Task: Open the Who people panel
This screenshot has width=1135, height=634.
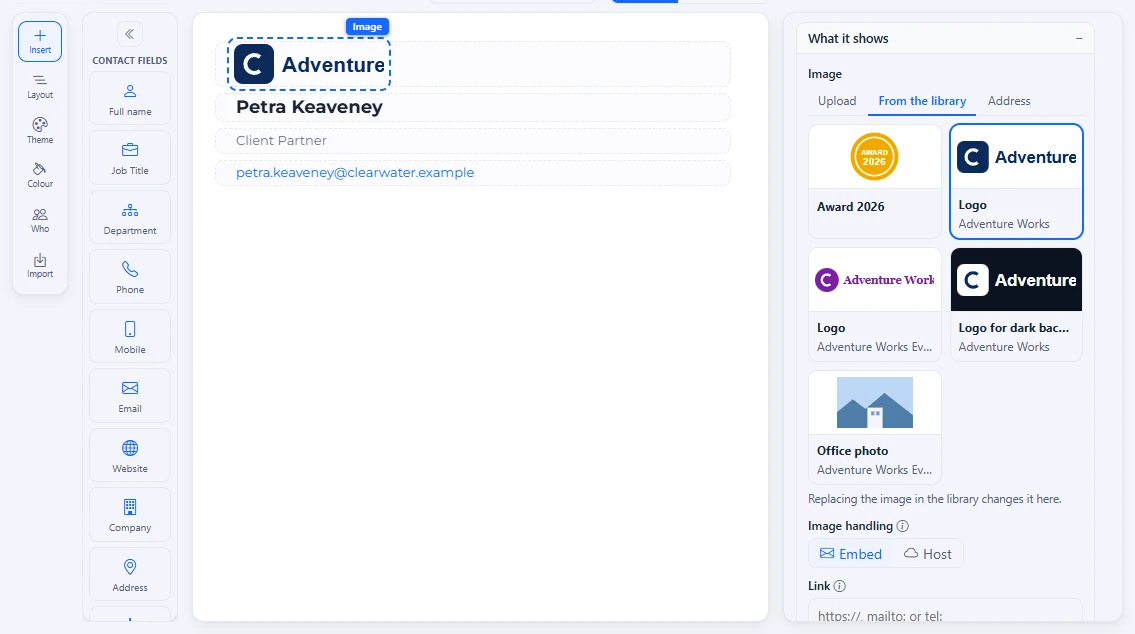Action: click(x=40, y=220)
